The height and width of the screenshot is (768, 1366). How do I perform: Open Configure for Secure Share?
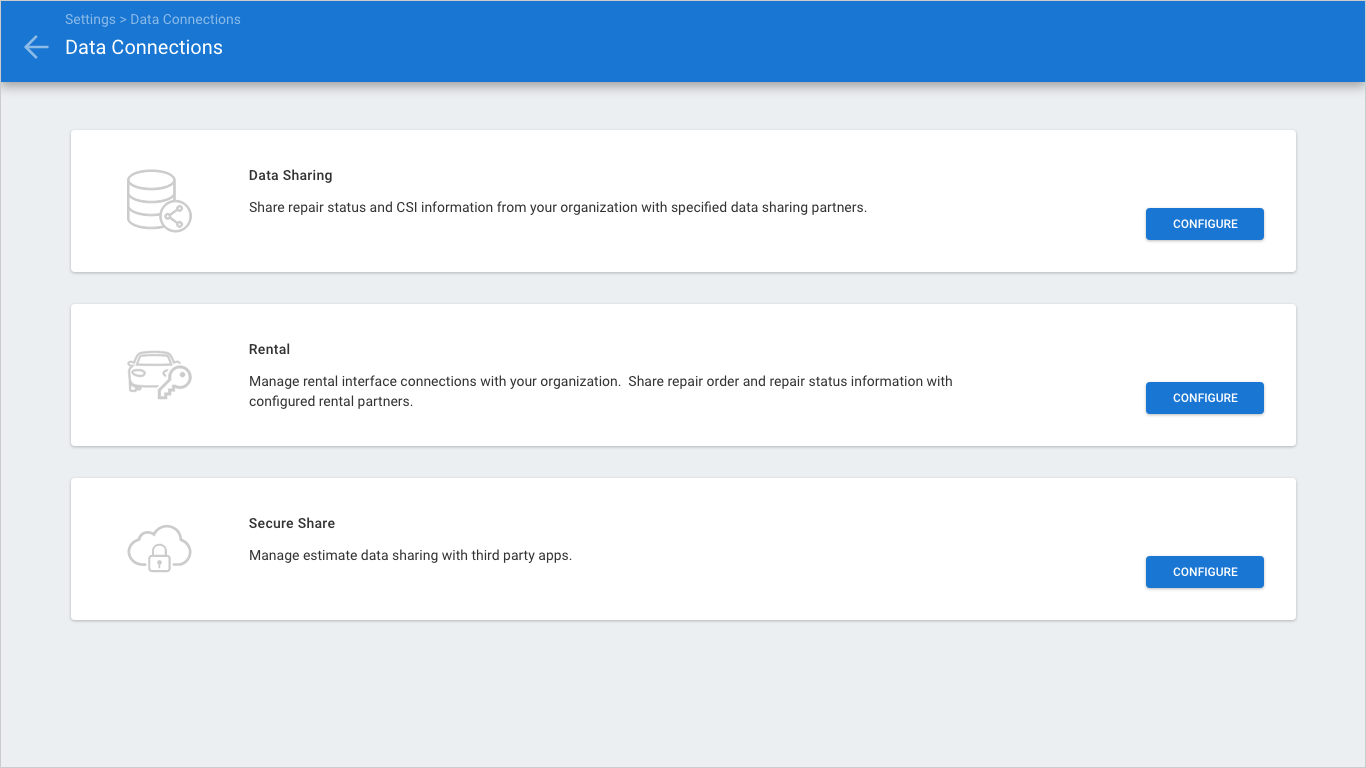pyautogui.click(x=1204, y=572)
